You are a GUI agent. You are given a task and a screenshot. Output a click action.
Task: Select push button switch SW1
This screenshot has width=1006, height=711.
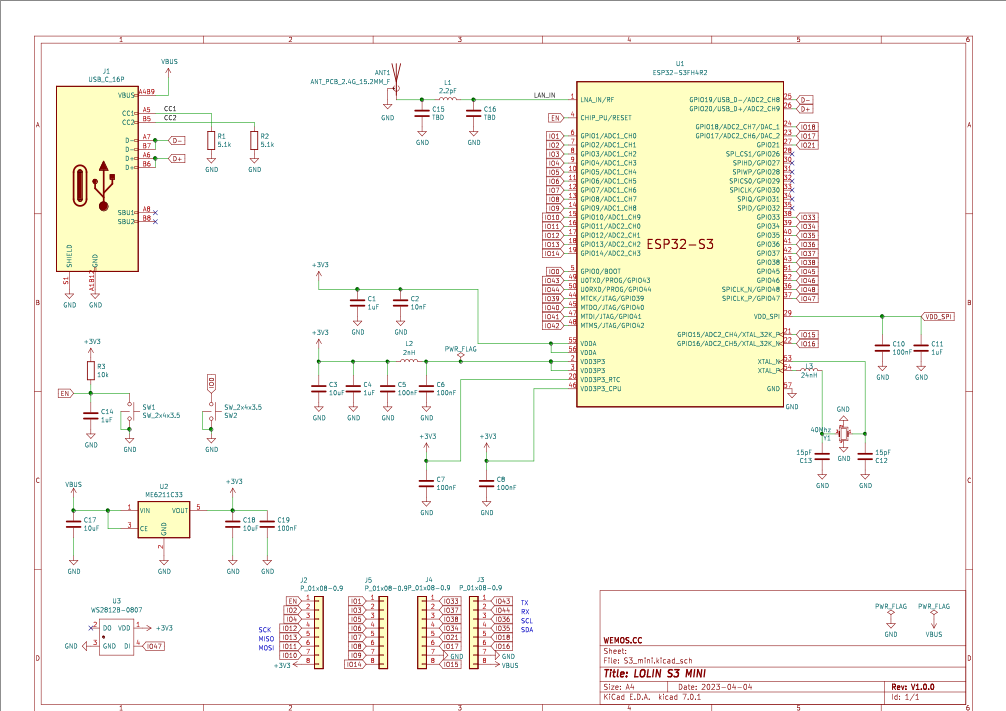129,417
